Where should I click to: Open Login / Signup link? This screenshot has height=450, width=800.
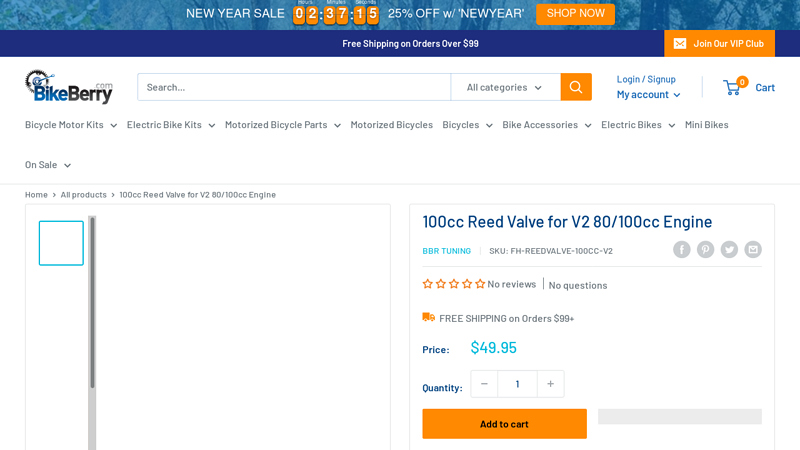646,79
